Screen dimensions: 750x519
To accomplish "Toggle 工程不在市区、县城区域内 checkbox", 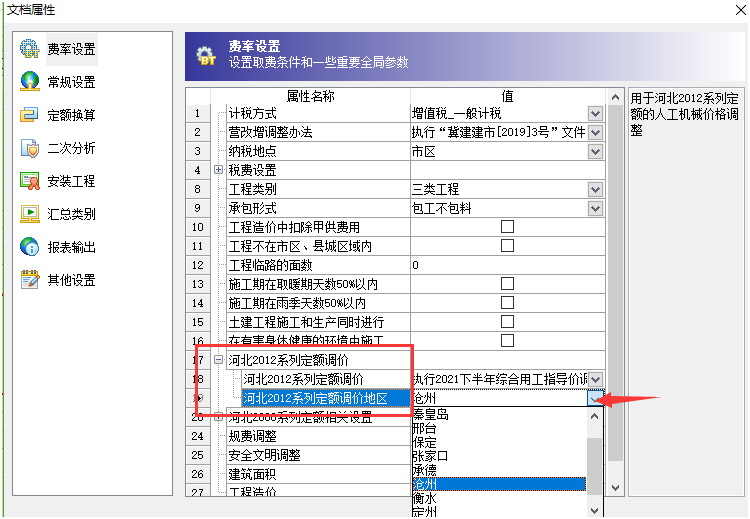I will tap(507, 246).
